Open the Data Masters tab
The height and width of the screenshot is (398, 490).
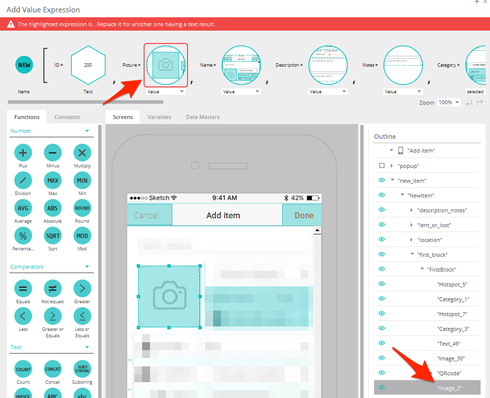coord(203,117)
